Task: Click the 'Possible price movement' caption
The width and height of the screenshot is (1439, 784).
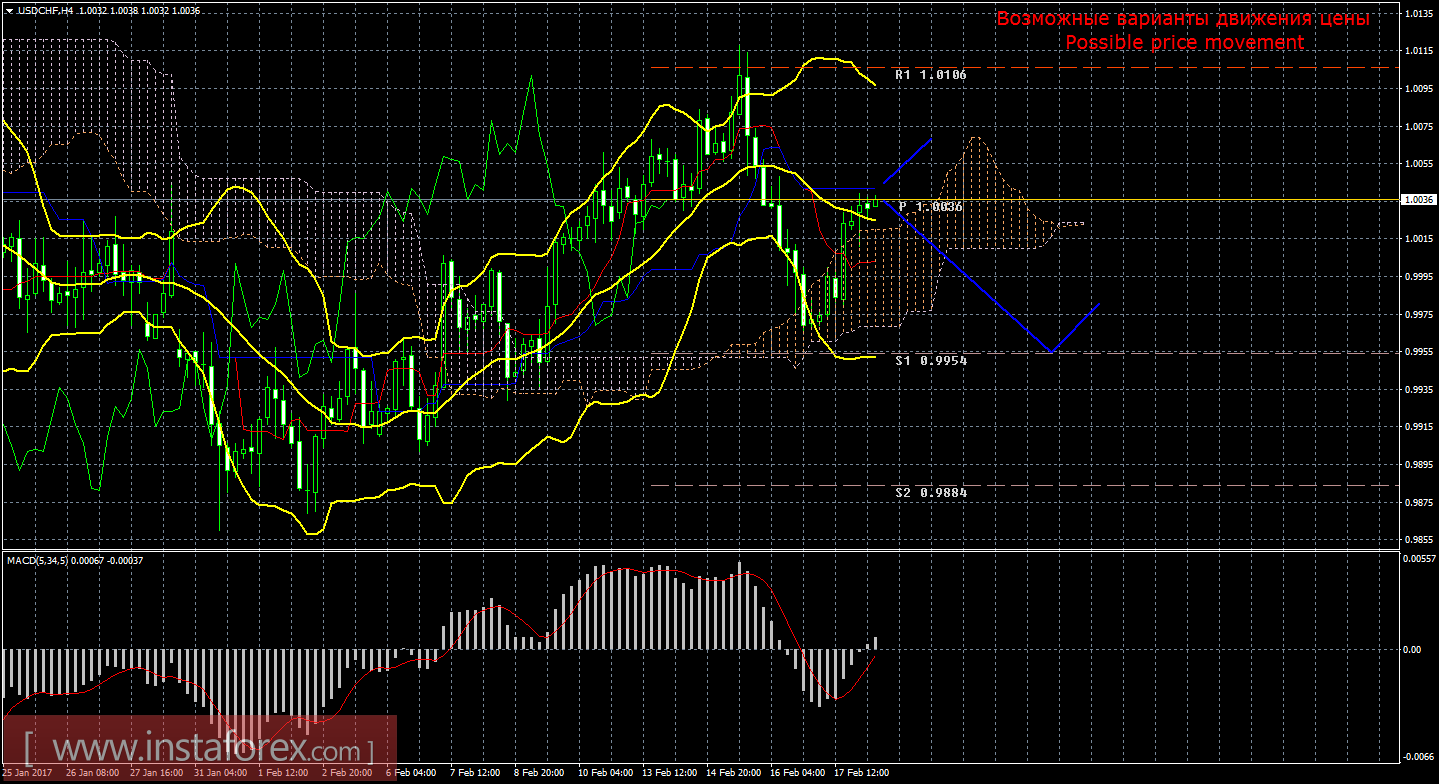Action: click(x=1184, y=42)
